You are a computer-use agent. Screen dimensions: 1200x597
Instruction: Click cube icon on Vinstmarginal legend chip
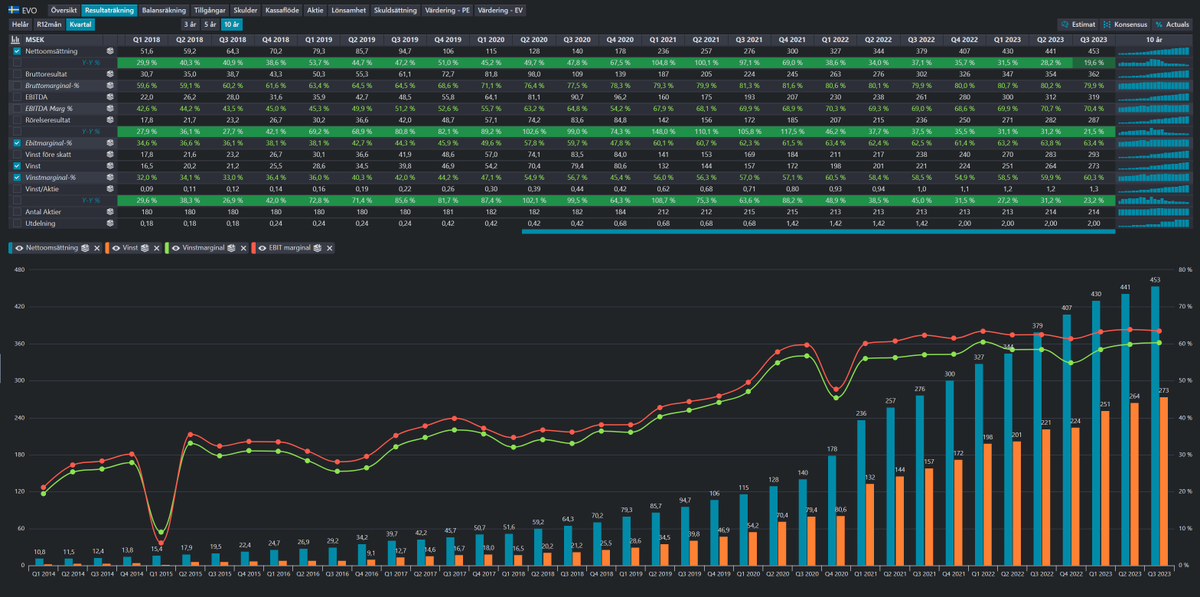[231, 248]
